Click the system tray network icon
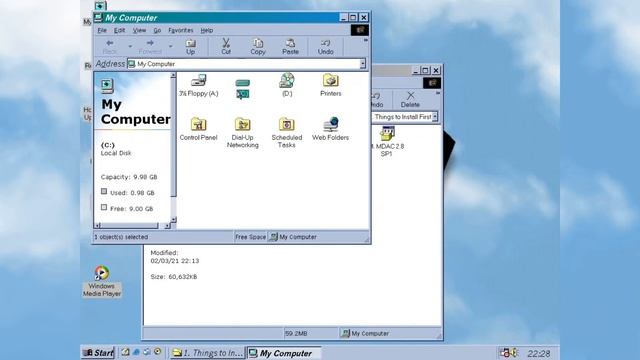This screenshot has width=640, height=360. pos(504,353)
